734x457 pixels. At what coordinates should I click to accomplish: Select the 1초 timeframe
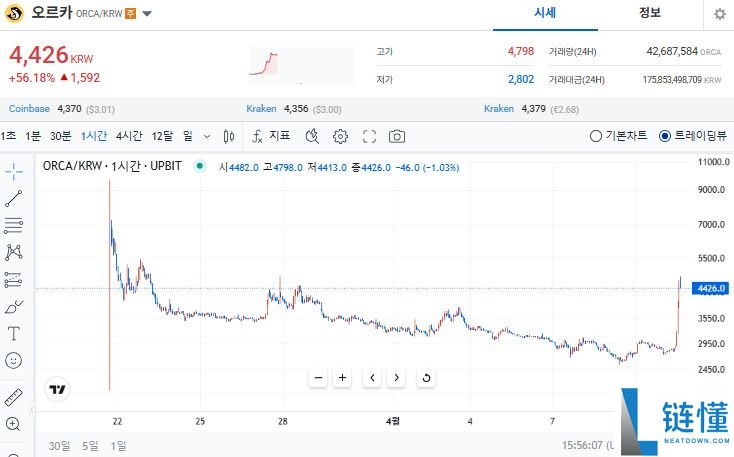[8, 136]
